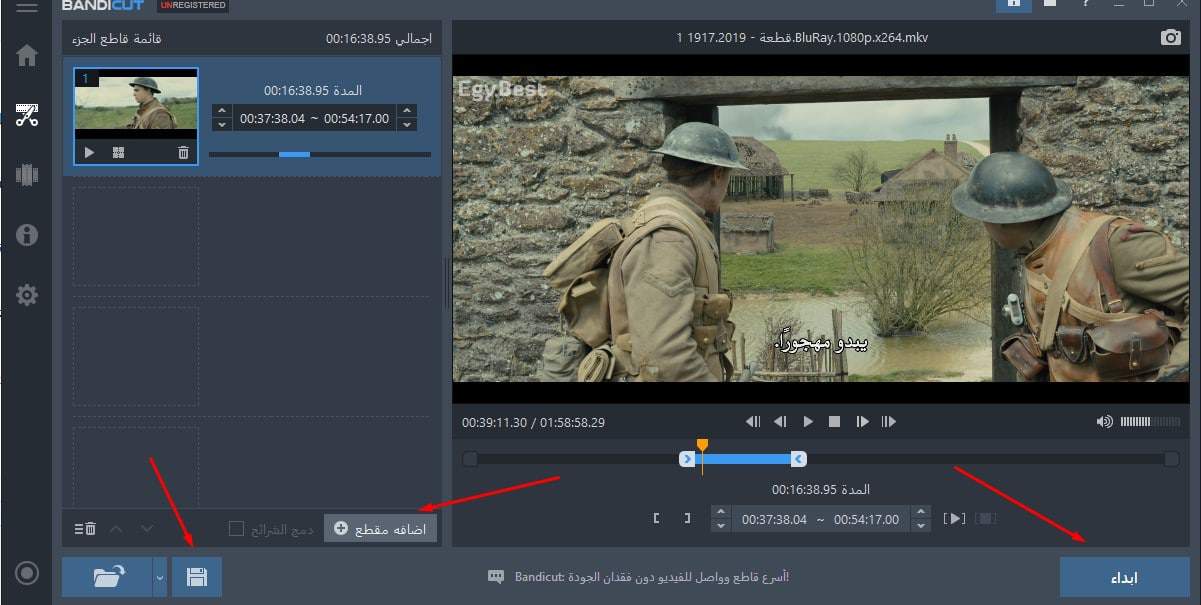Step segment start time down in the list
This screenshot has height=605, width=1201.
tap(222, 125)
